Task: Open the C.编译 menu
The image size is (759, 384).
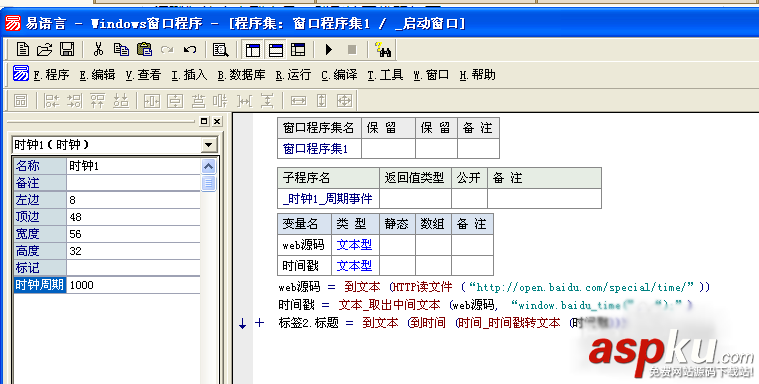Action: pyautogui.click(x=339, y=75)
